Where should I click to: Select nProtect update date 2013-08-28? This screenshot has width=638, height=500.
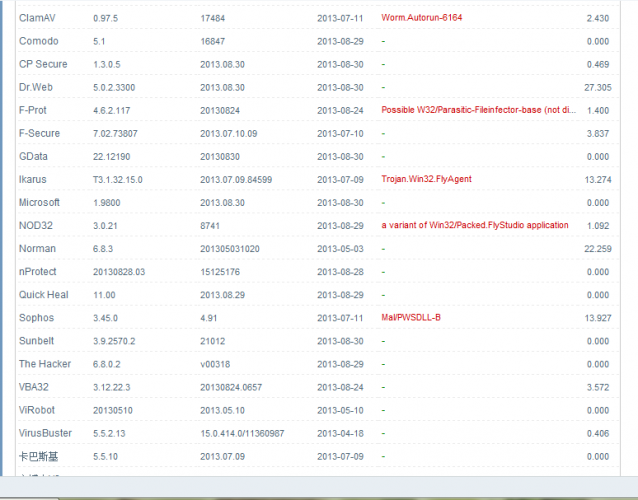coord(342,272)
